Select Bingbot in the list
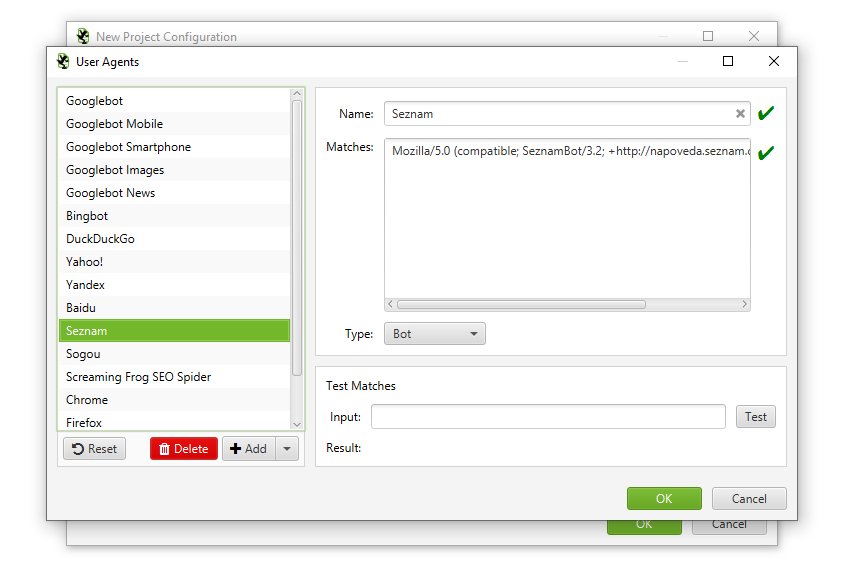The height and width of the screenshot is (571, 850). pos(174,216)
